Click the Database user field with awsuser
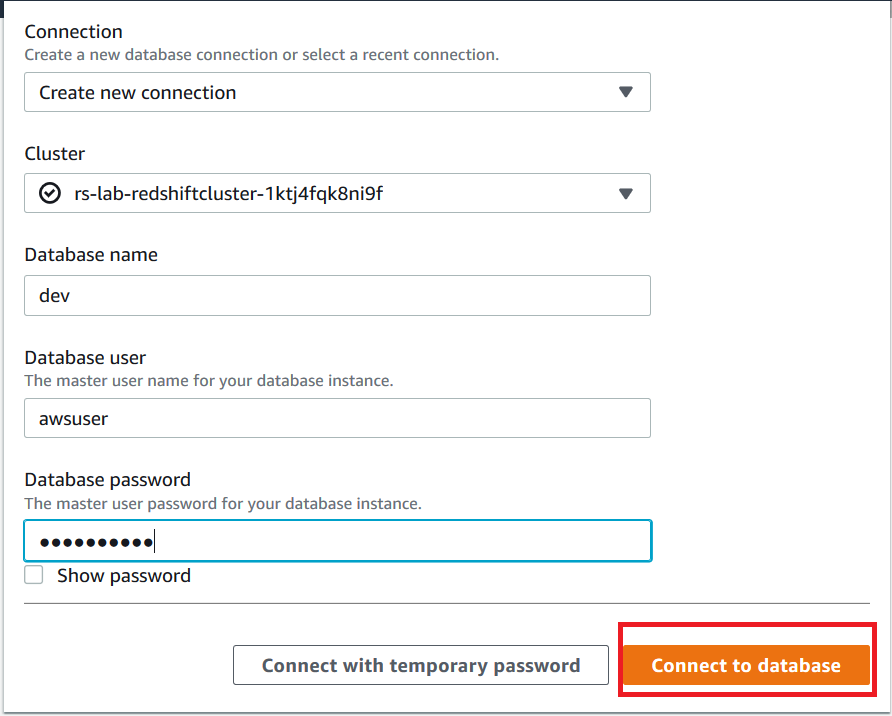Image resolution: width=892 pixels, height=716 pixels. [337, 418]
